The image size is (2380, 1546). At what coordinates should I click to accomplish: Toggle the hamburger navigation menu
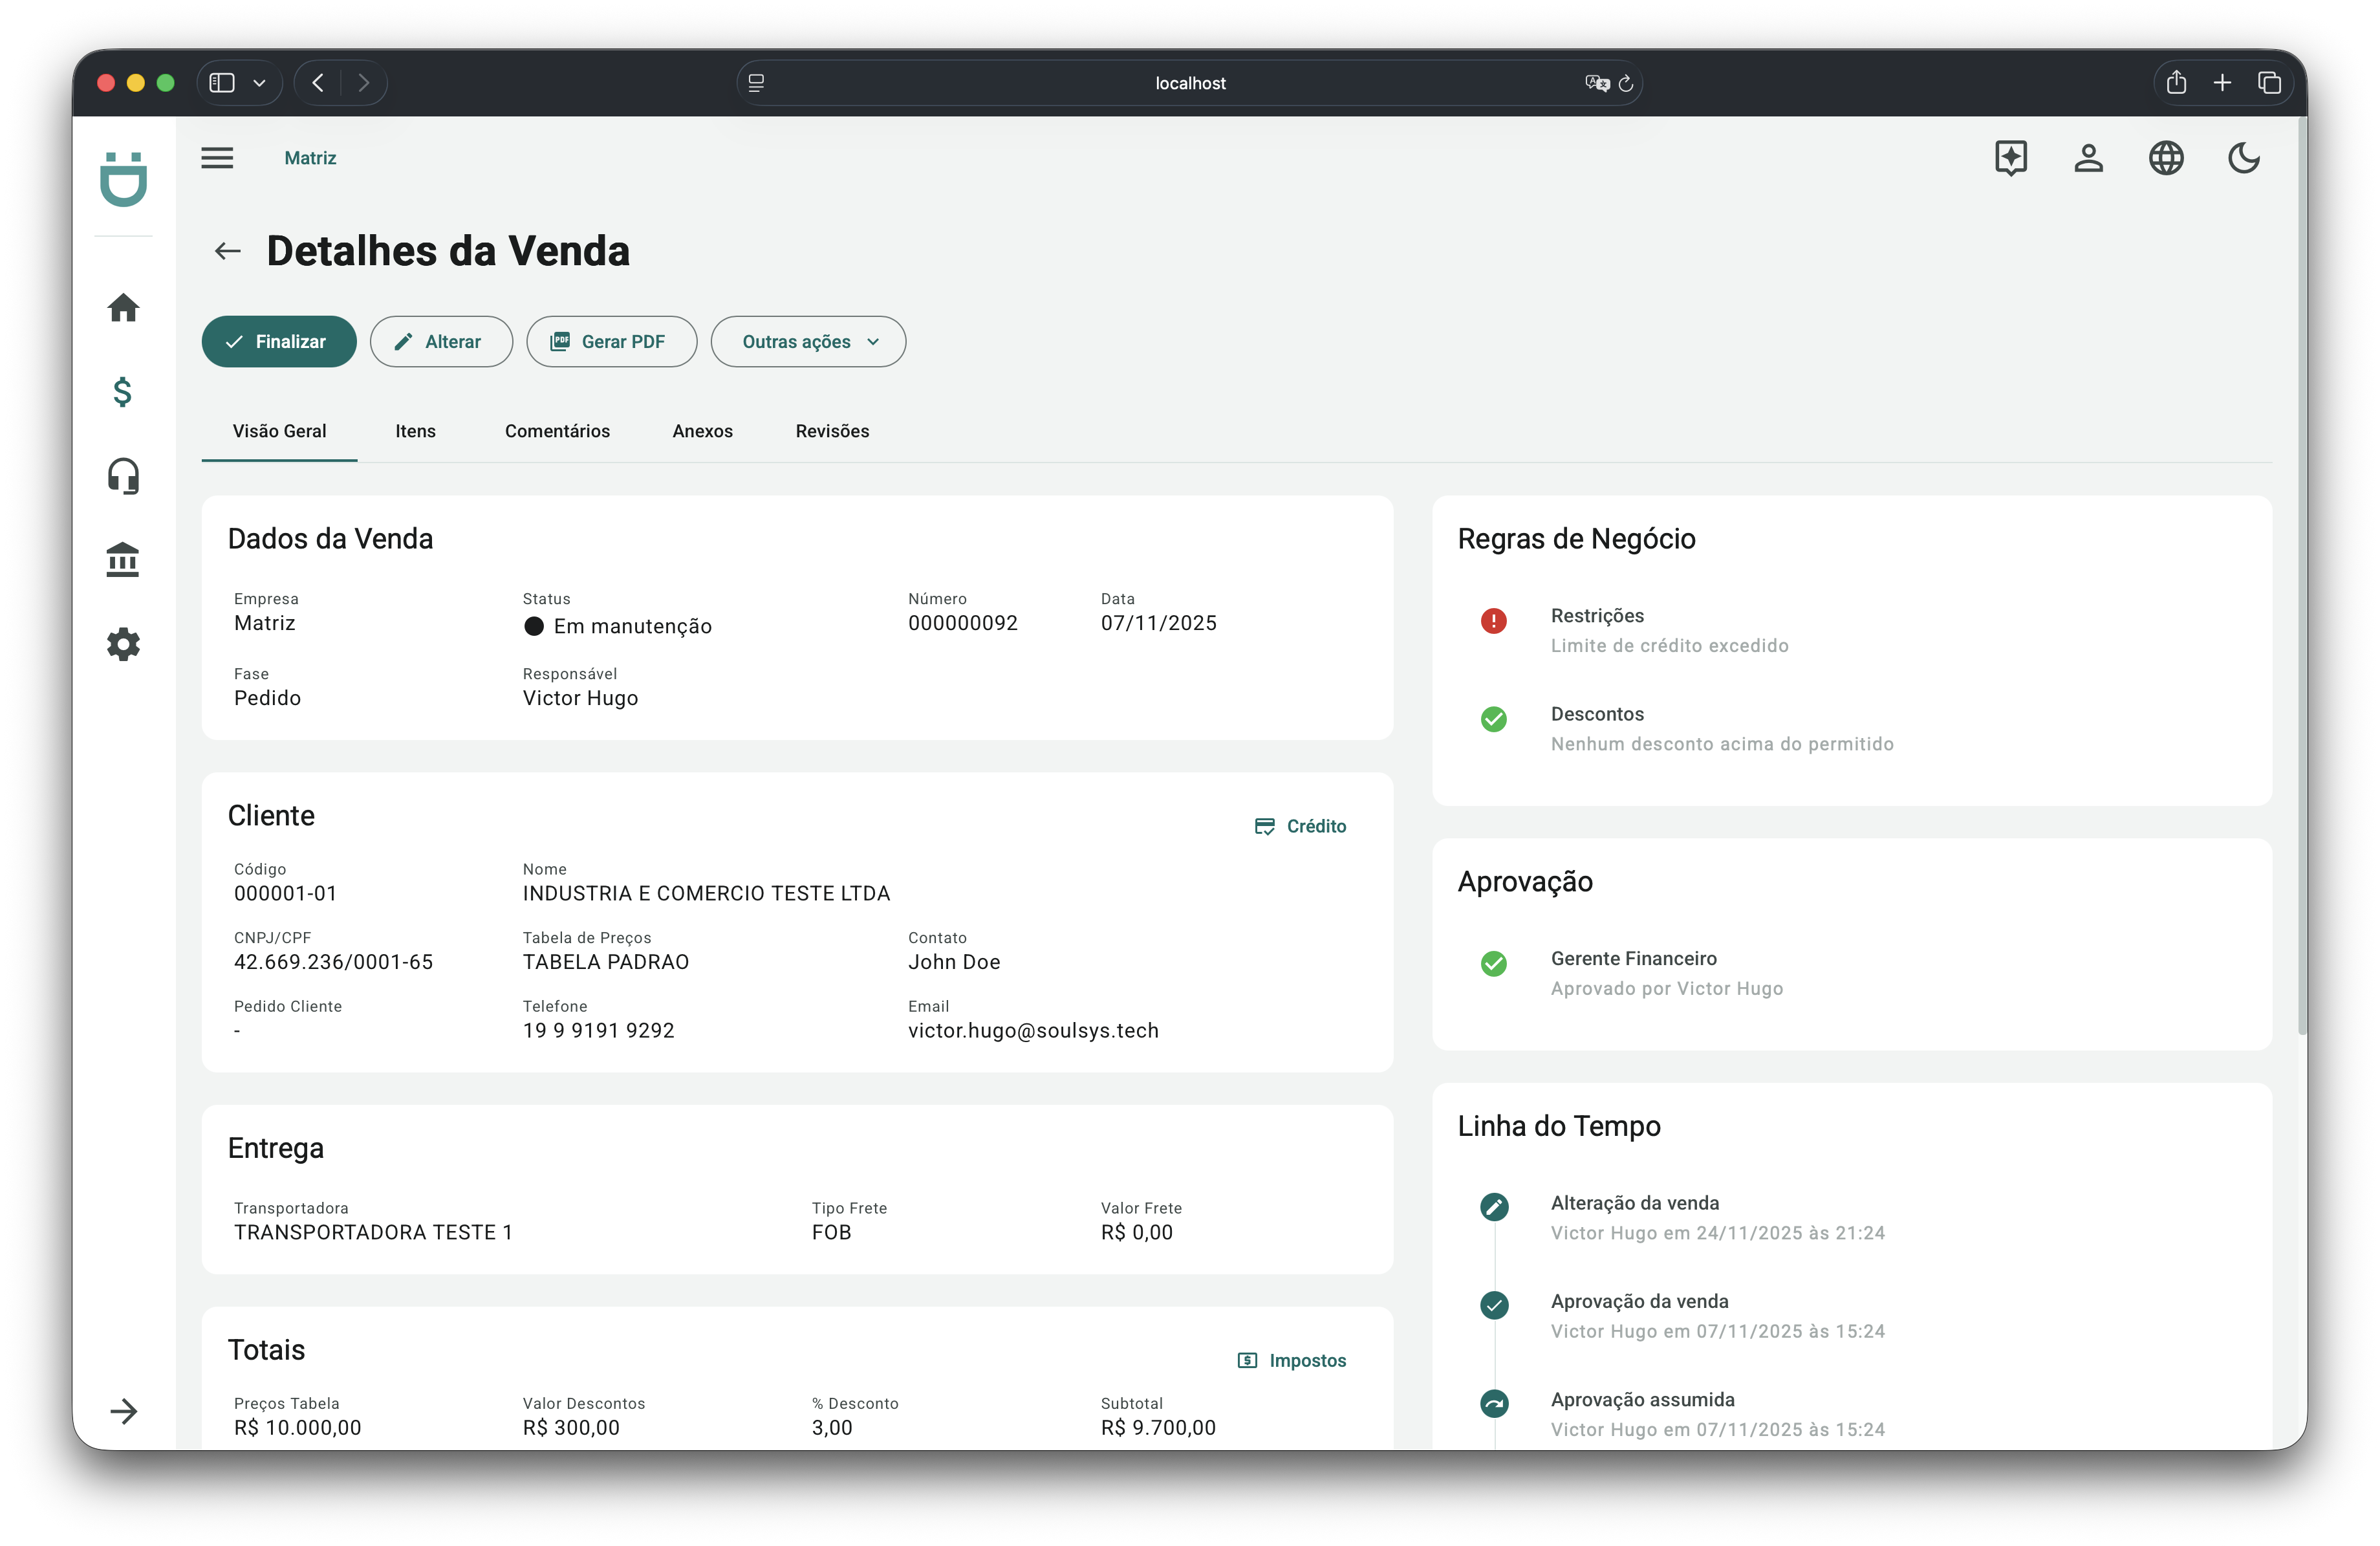(217, 158)
